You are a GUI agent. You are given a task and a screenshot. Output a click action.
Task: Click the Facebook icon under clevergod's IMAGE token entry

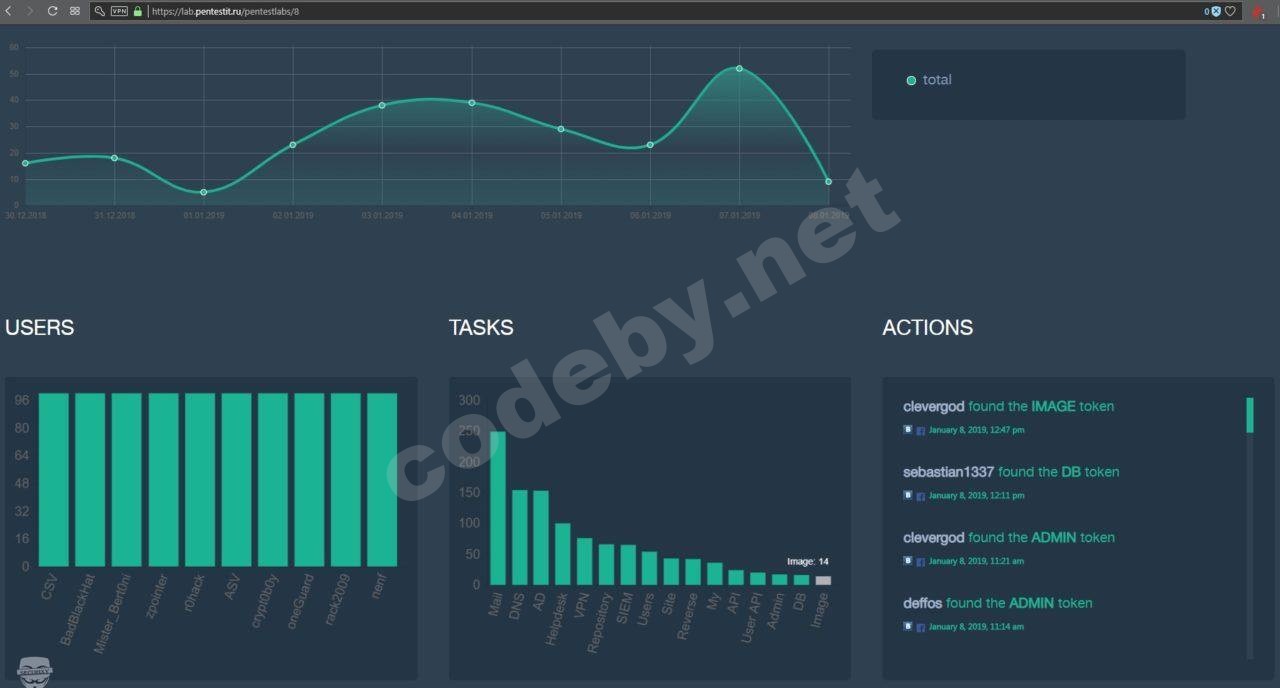(x=922, y=430)
